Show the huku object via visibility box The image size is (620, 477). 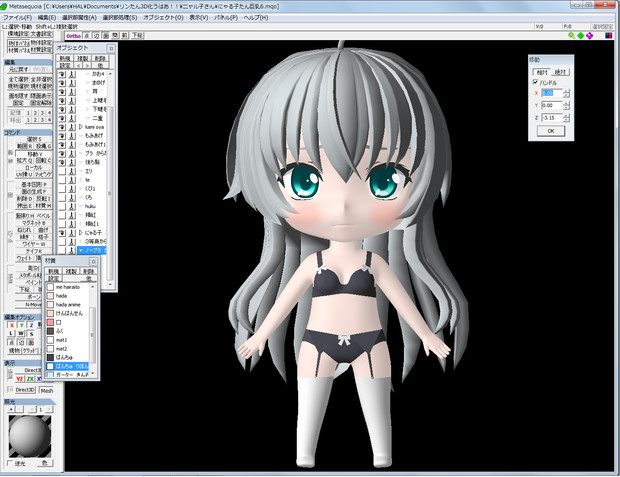pyautogui.click(x=62, y=206)
